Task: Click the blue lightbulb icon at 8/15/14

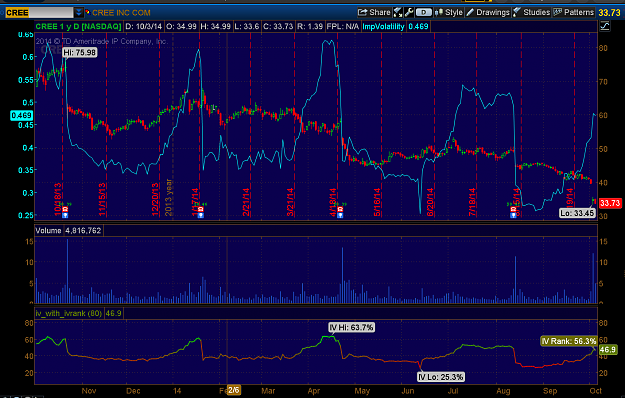Action: pos(514,215)
